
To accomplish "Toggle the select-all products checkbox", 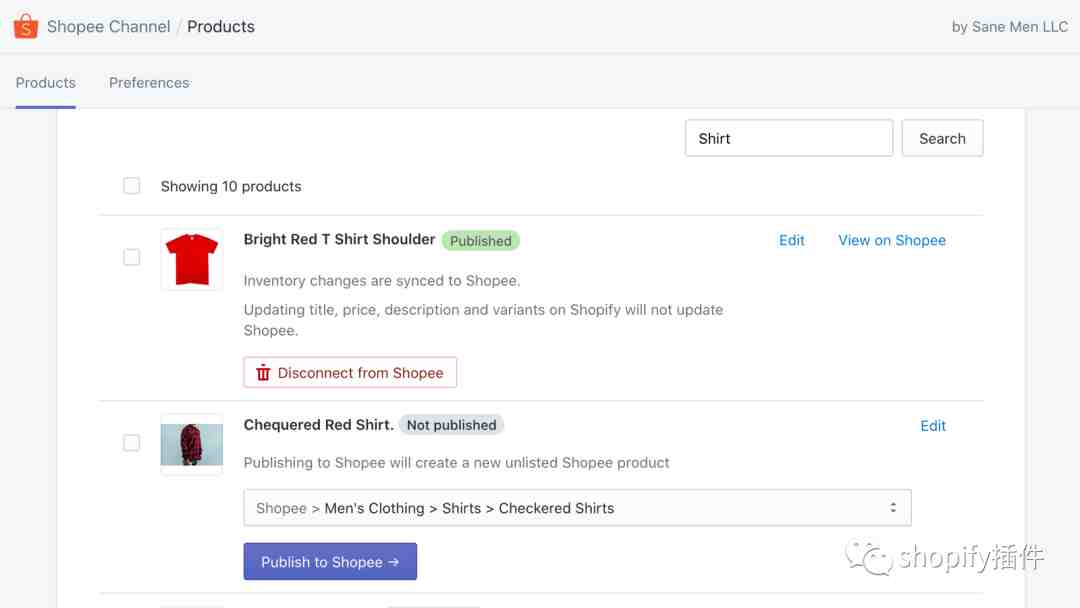I will [132, 186].
